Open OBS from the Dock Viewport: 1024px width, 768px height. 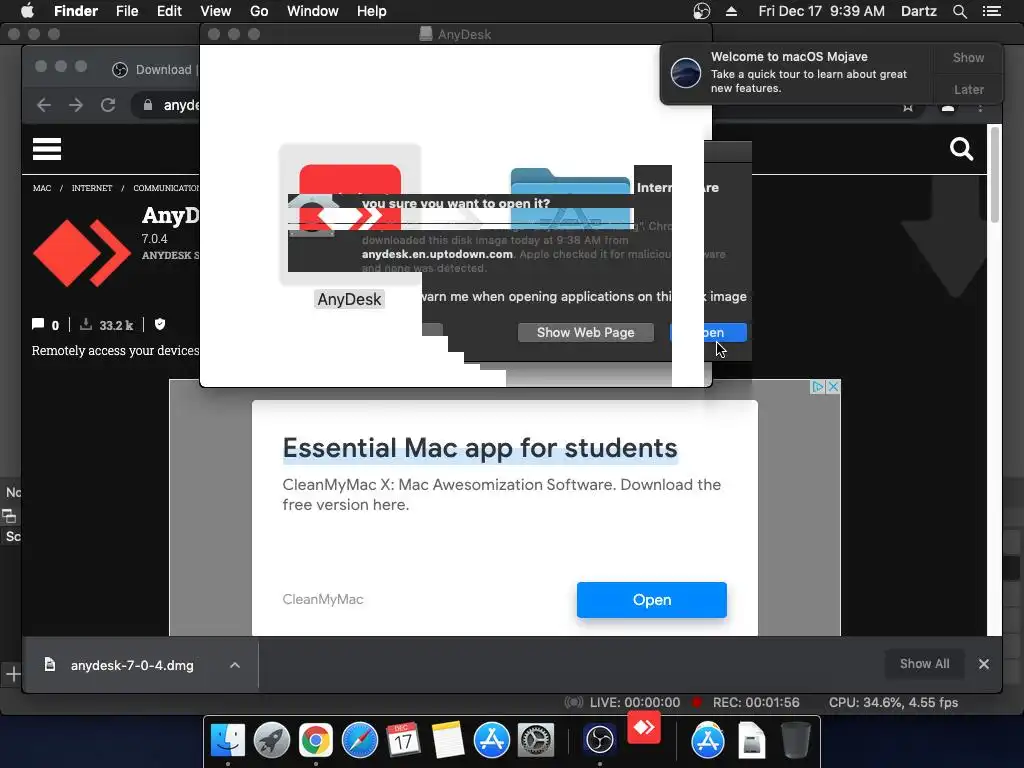coord(600,741)
